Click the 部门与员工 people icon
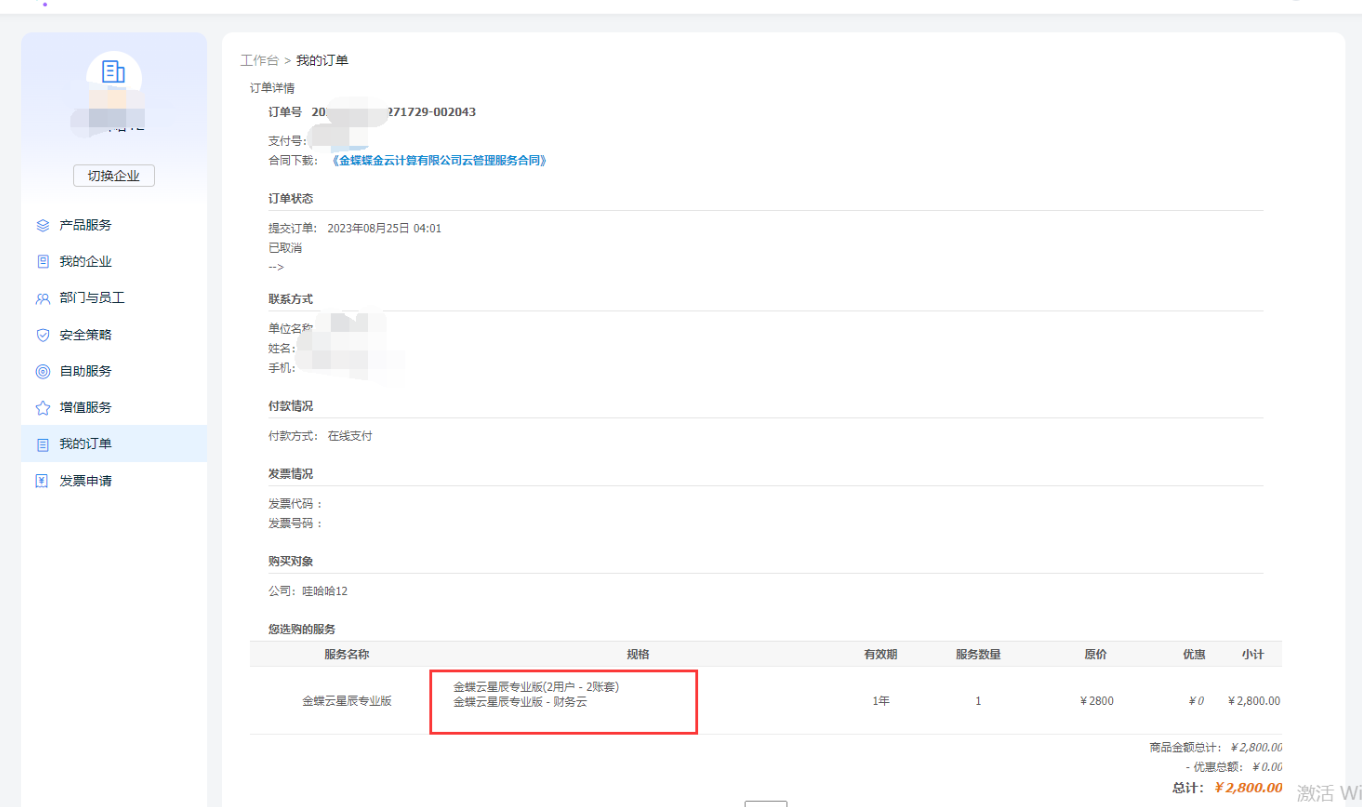The image size is (1362, 807). 43,299
